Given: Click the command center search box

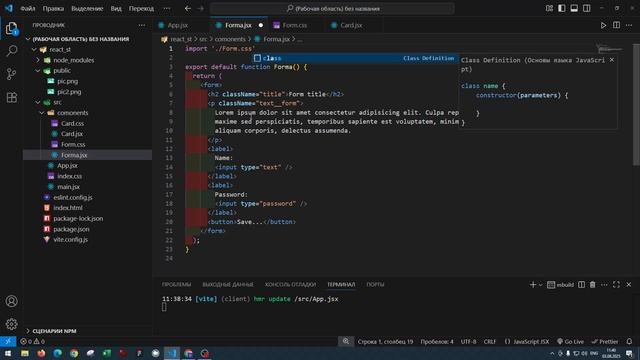Looking at the screenshot, I should (332, 8).
